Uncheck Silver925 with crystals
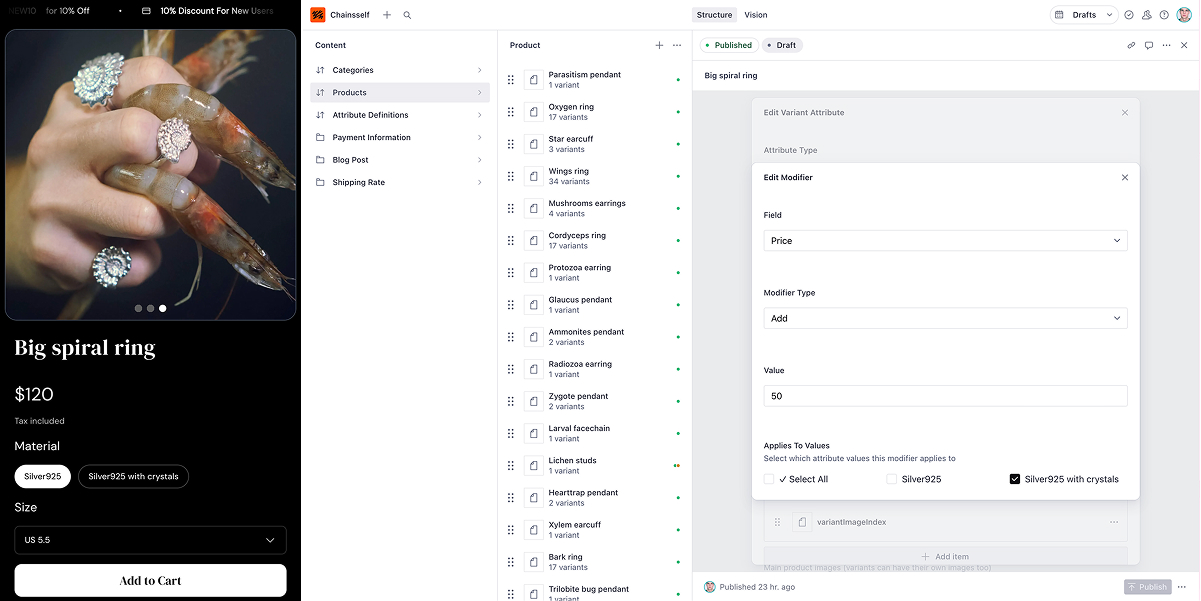This screenshot has width=1201, height=601. pos(1013,479)
